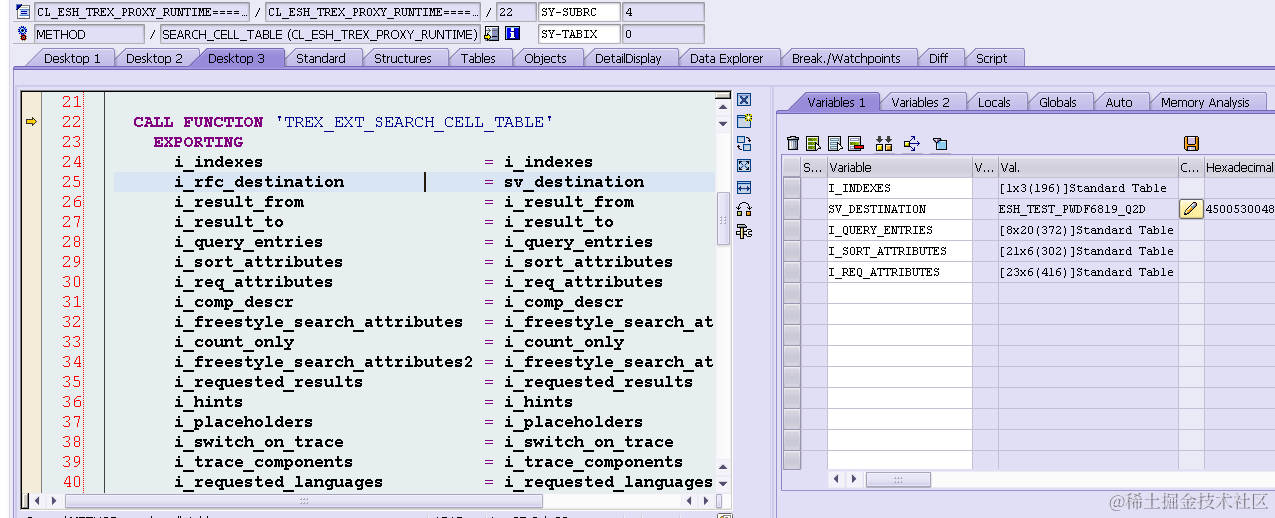This screenshot has width=1275, height=518.
Task: Open the Objects tab
Action: coord(545,58)
